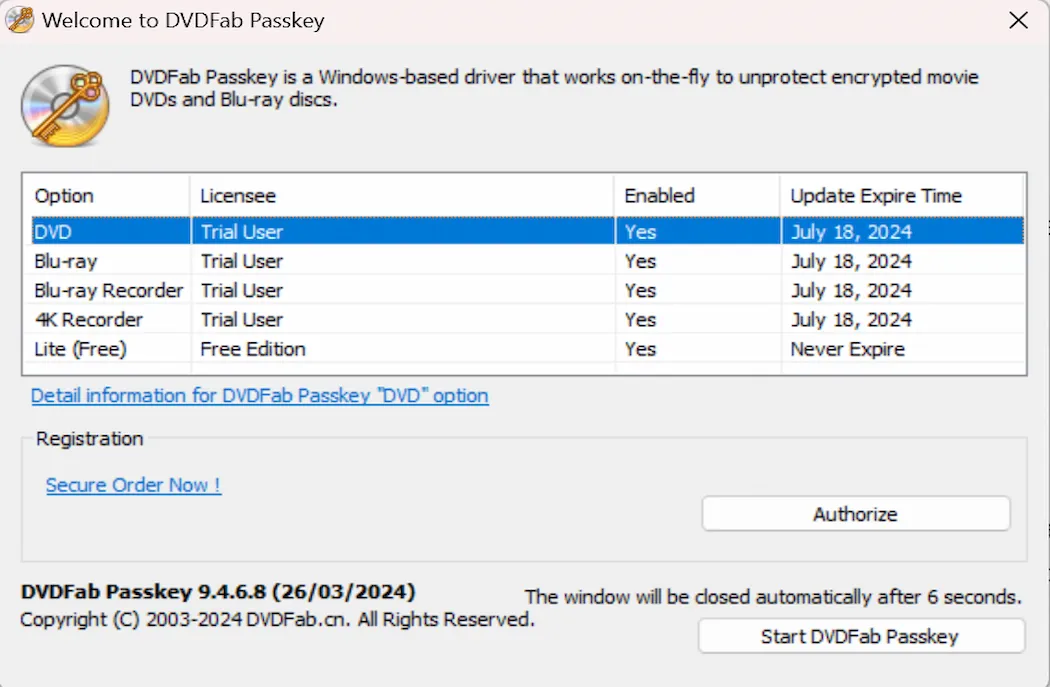The height and width of the screenshot is (687, 1050).
Task: Click the Trial User licensee cell for DVD
Action: 241,231
